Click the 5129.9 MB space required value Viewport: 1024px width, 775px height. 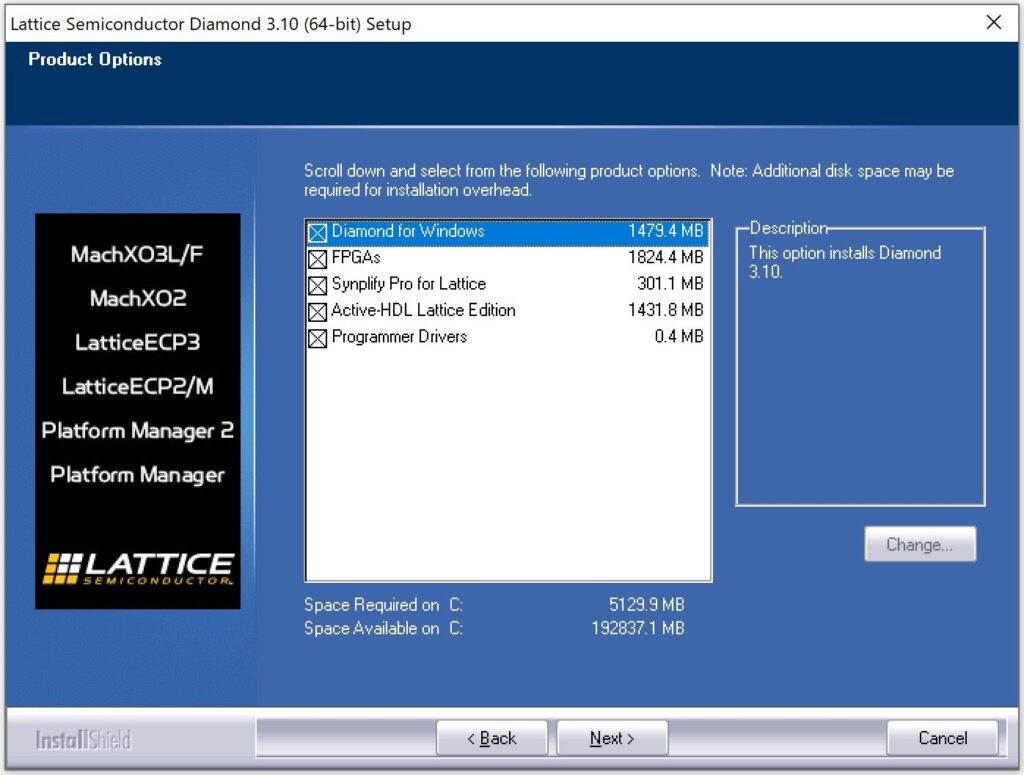click(647, 605)
